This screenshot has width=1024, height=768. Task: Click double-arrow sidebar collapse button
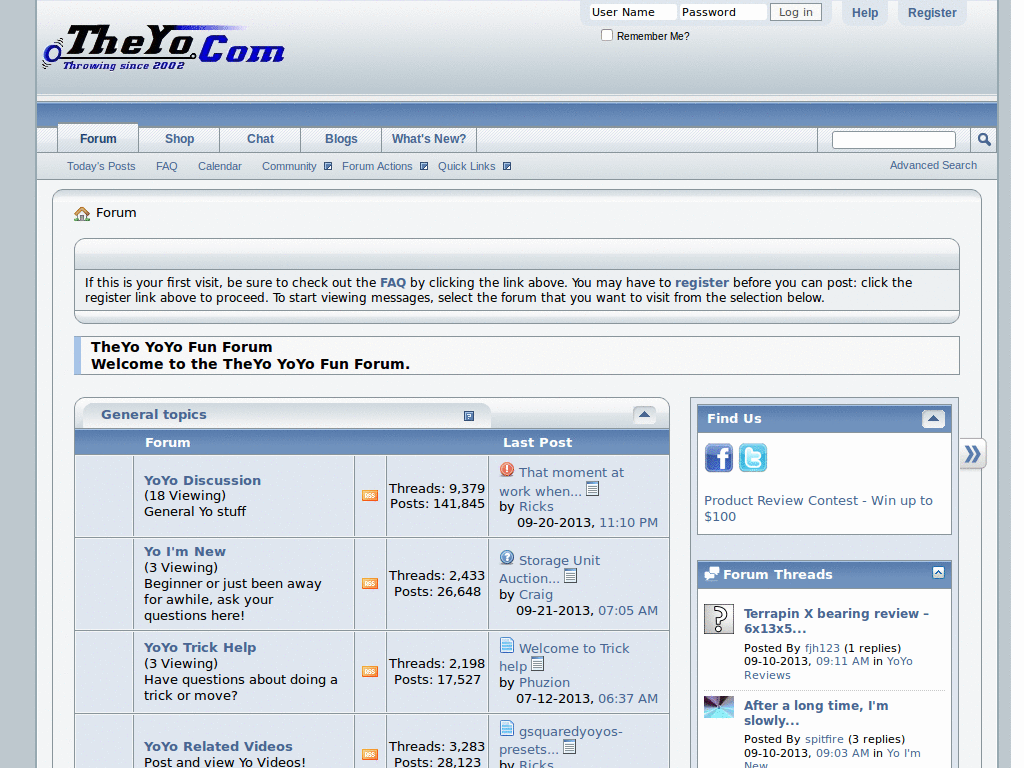point(972,454)
